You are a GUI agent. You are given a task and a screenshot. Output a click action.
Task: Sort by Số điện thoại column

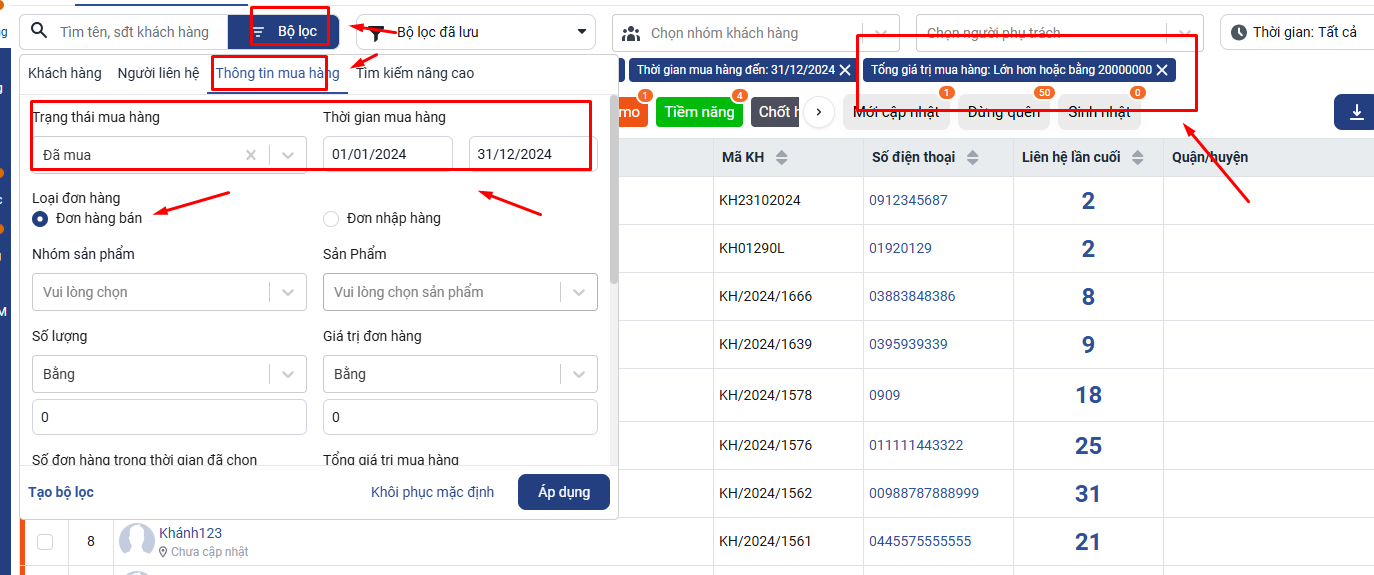(972, 158)
